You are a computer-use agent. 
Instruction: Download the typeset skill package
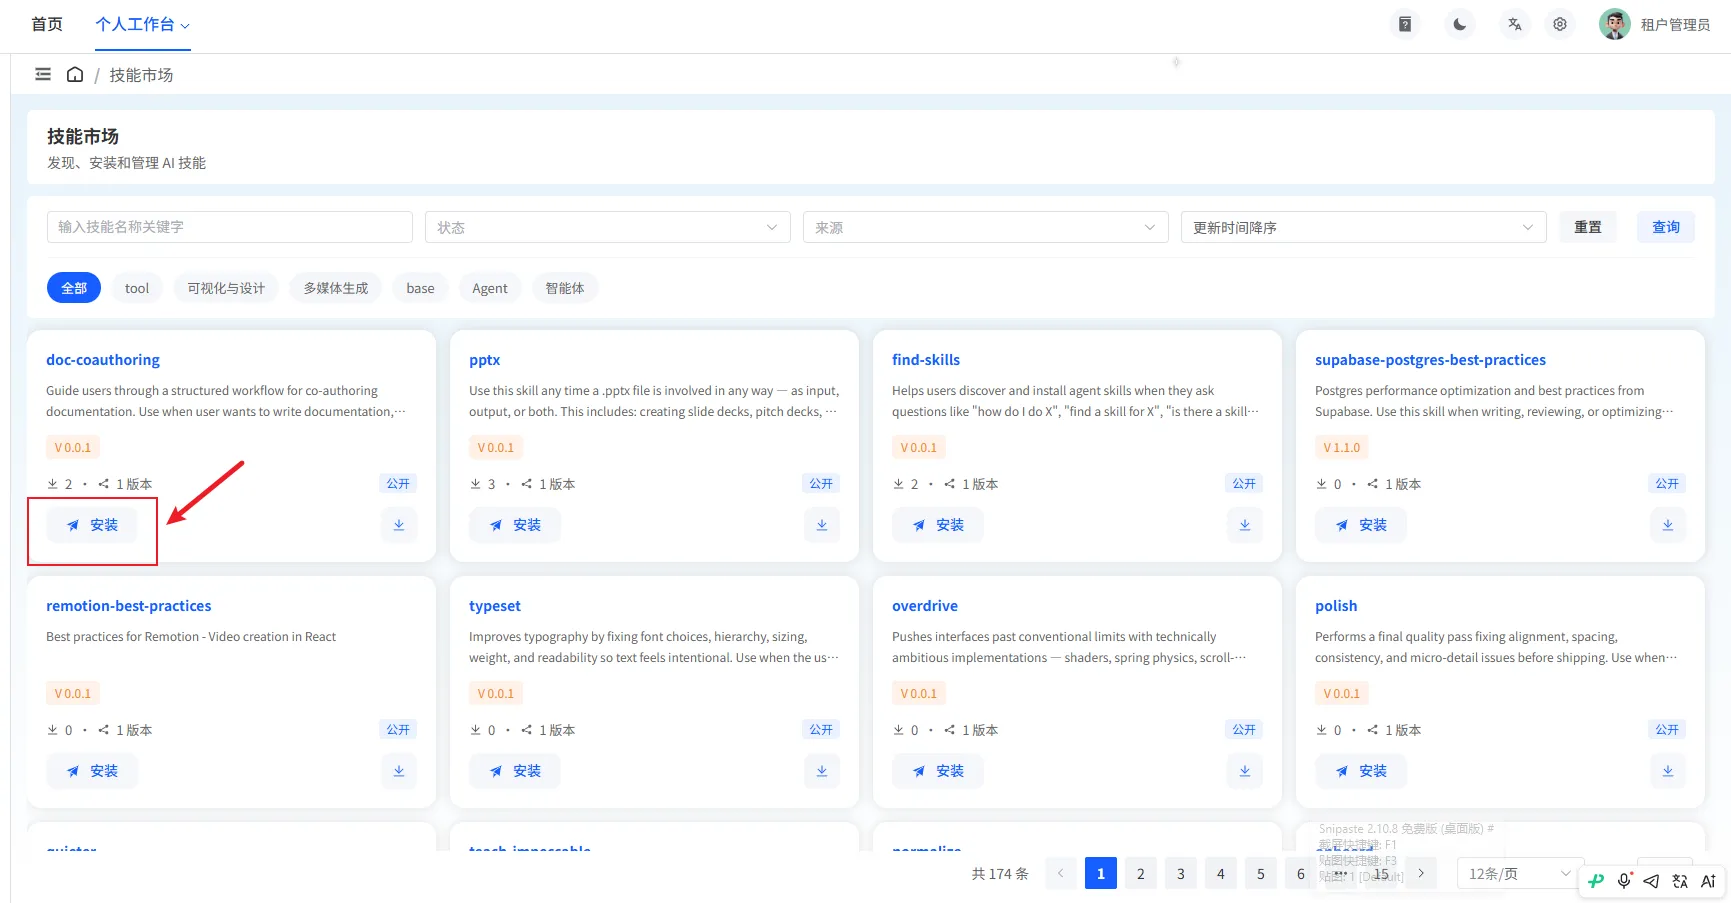[822, 771]
